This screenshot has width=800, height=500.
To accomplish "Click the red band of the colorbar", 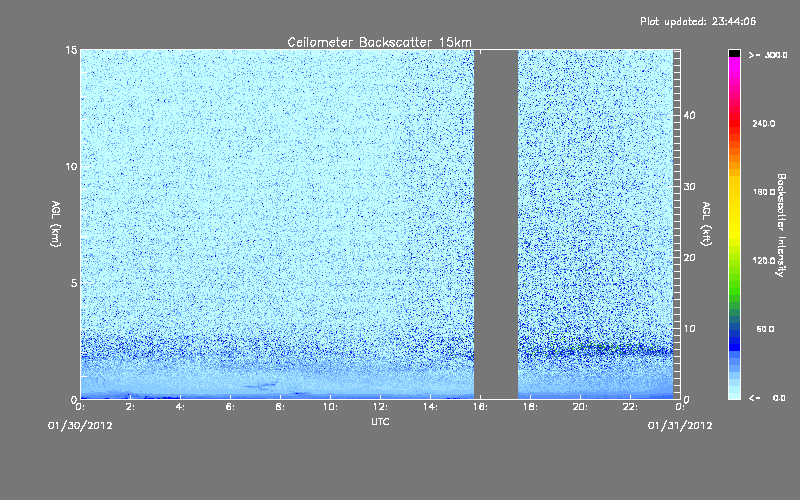I will 734,122.
